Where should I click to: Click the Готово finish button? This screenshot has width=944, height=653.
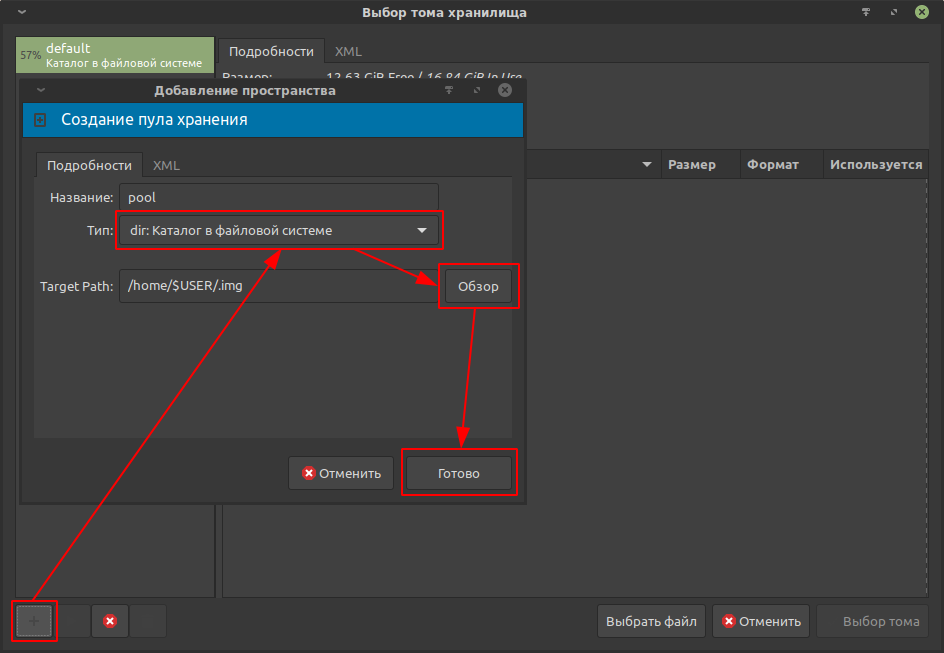tap(459, 473)
